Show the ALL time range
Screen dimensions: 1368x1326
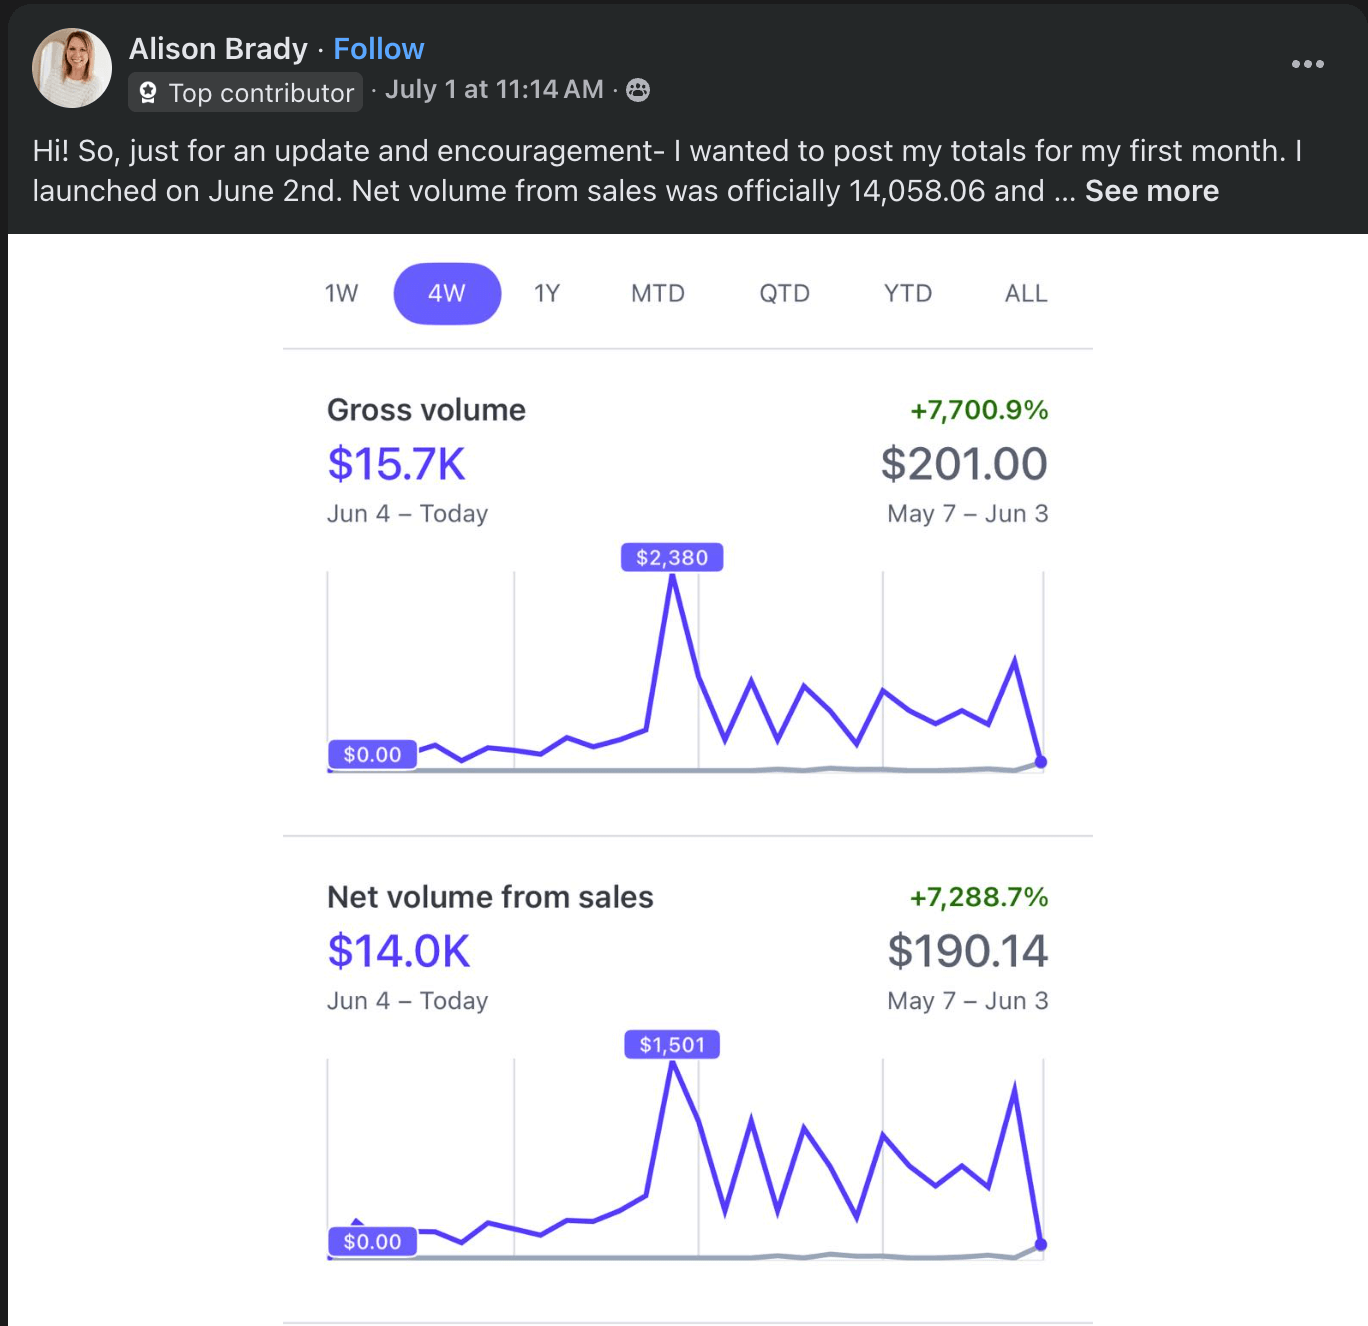1026,293
